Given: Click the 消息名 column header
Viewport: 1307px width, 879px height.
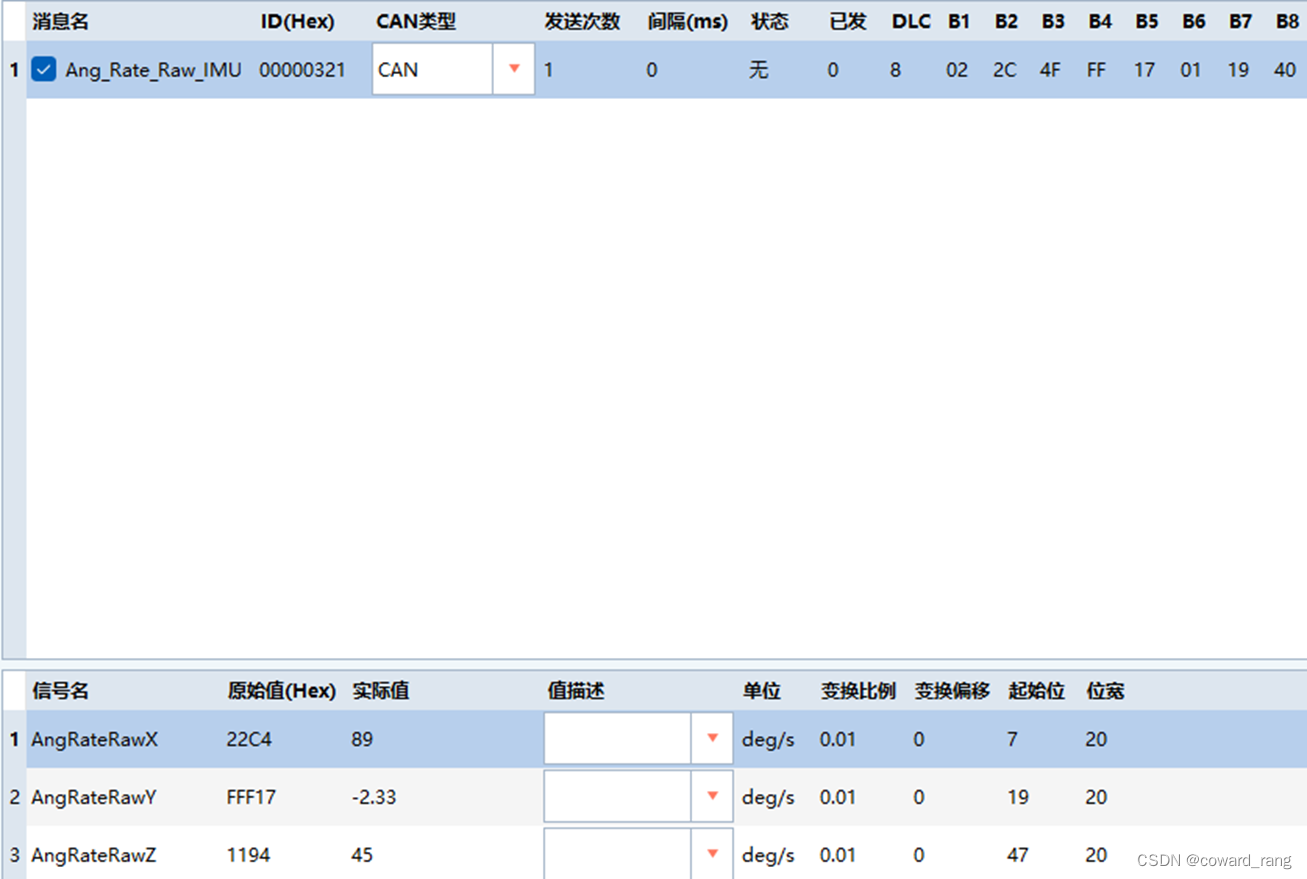Looking at the screenshot, I should pyautogui.click(x=60, y=21).
